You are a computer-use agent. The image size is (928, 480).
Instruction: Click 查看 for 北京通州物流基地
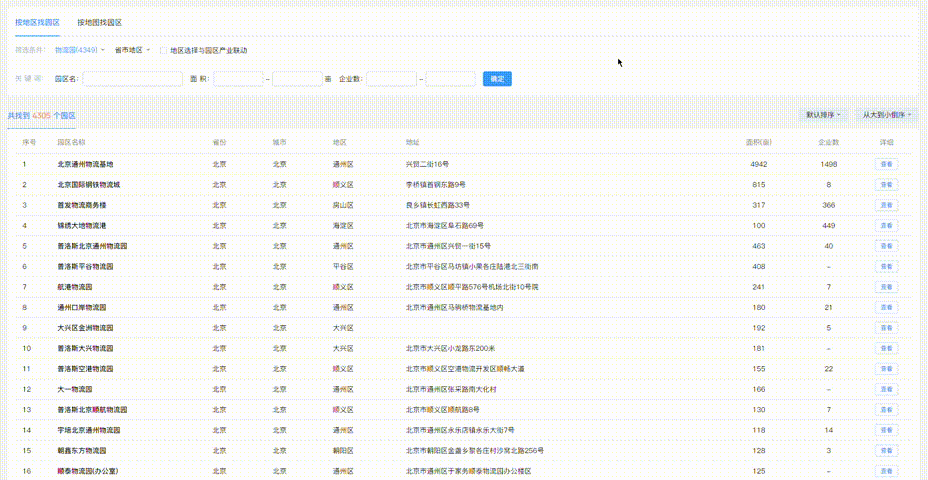coord(886,164)
